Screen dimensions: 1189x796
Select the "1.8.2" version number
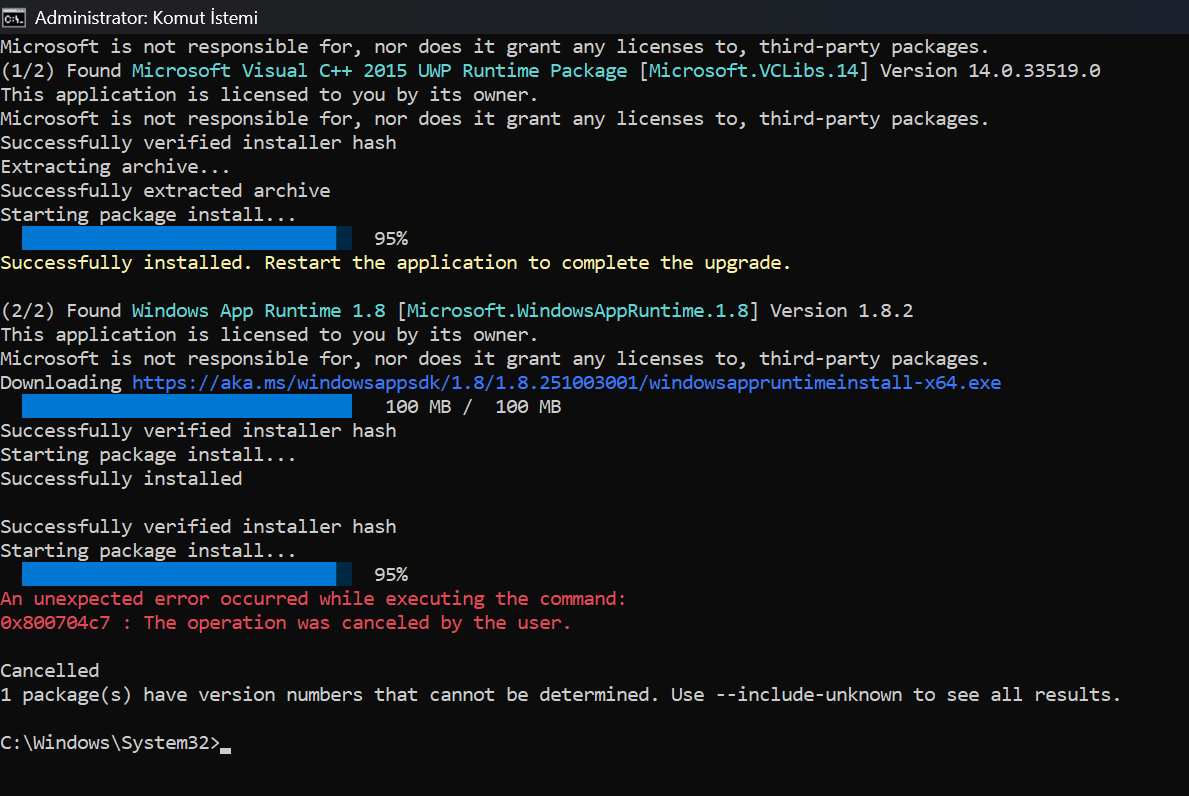[x=885, y=311]
